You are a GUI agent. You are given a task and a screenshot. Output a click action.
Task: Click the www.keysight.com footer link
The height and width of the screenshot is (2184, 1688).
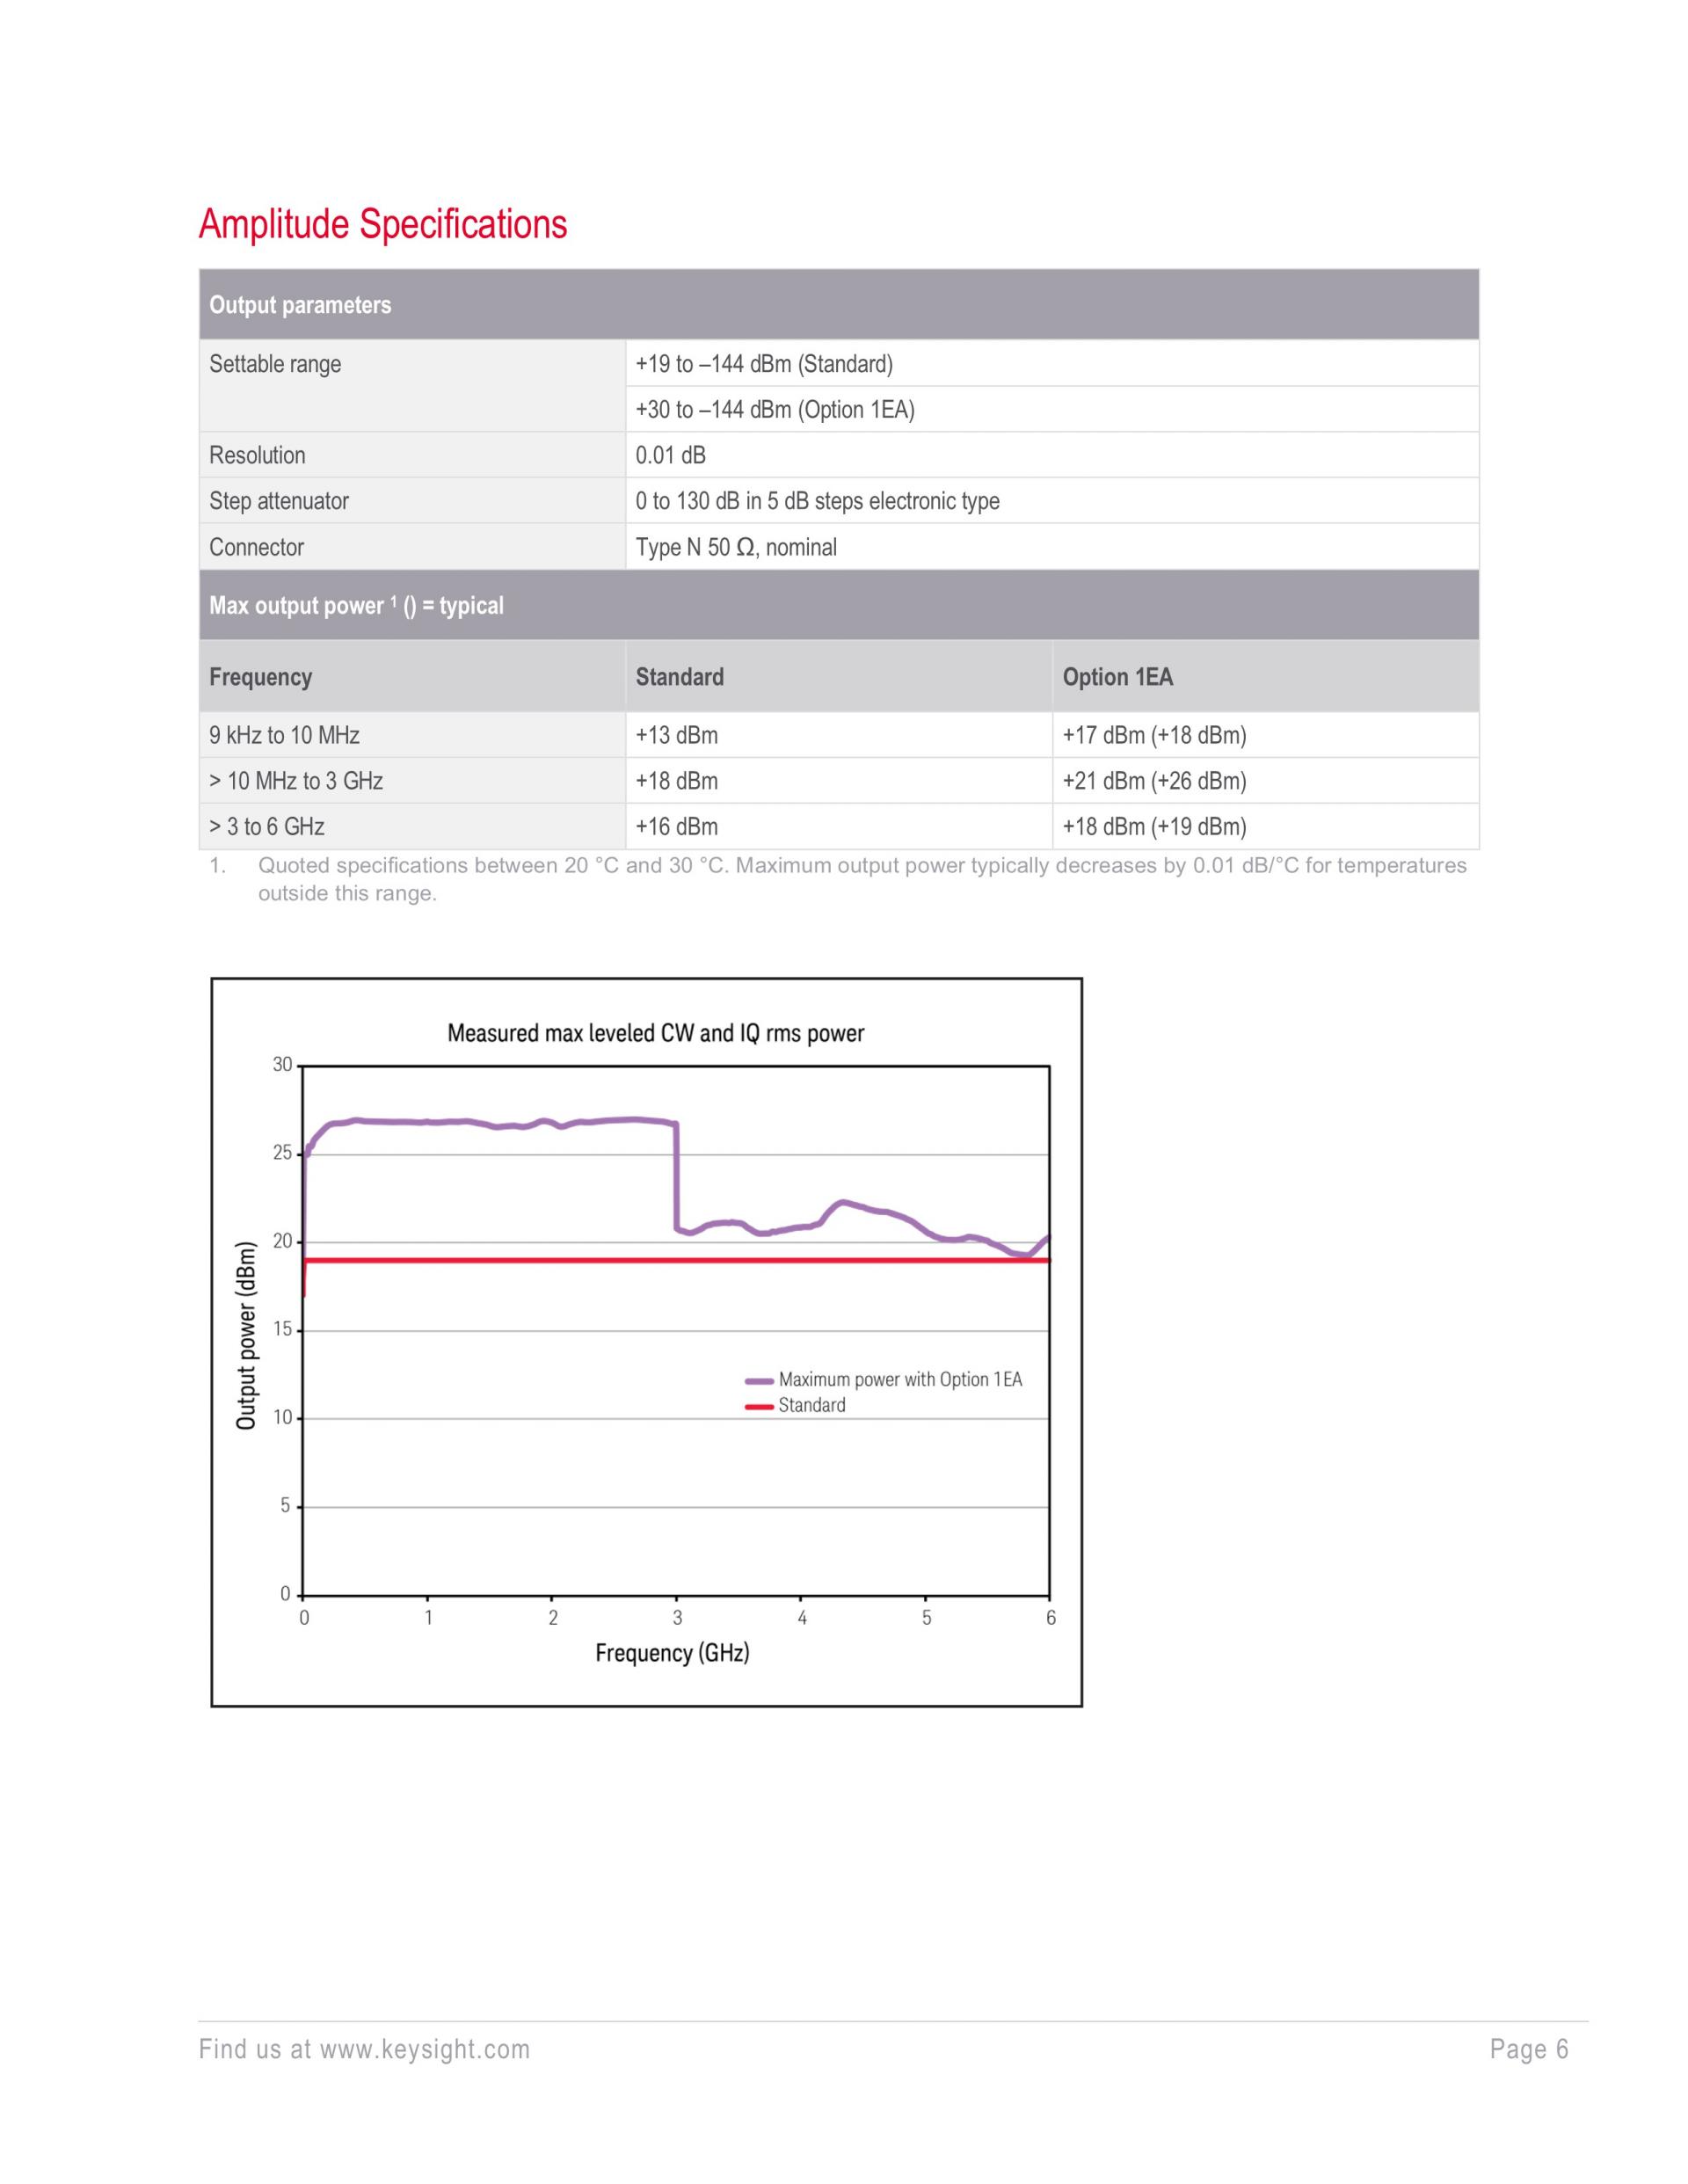(424, 2050)
